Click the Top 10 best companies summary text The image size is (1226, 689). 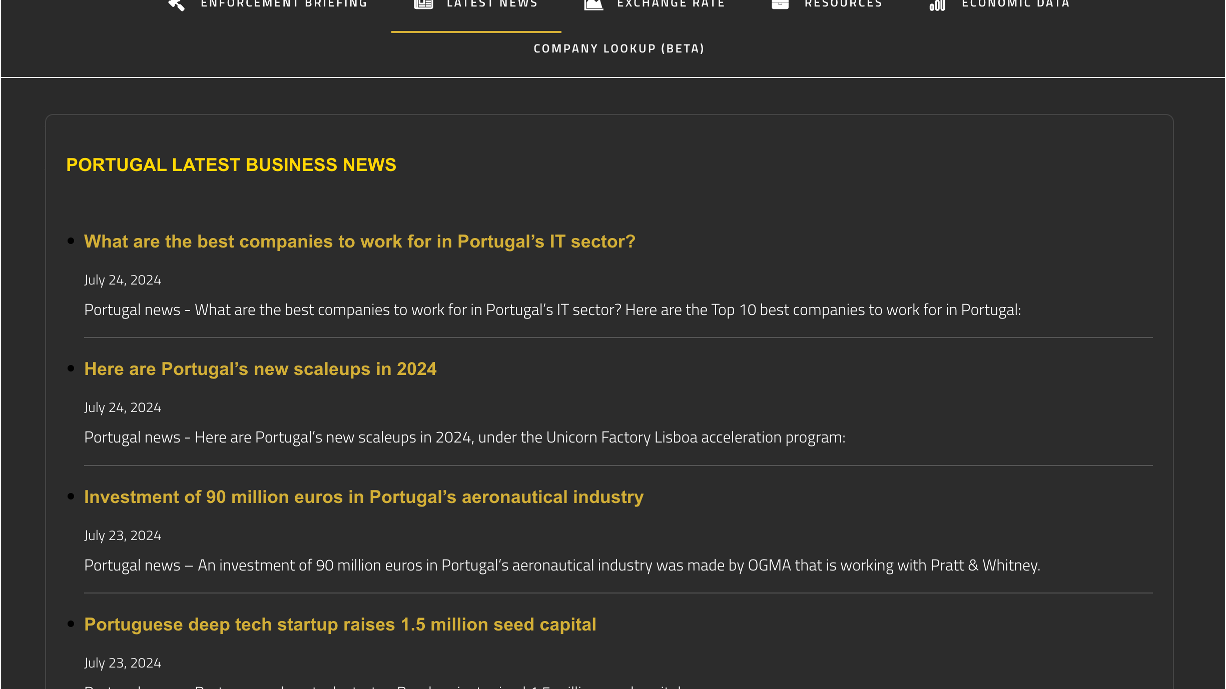pyautogui.click(x=552, y=310)
